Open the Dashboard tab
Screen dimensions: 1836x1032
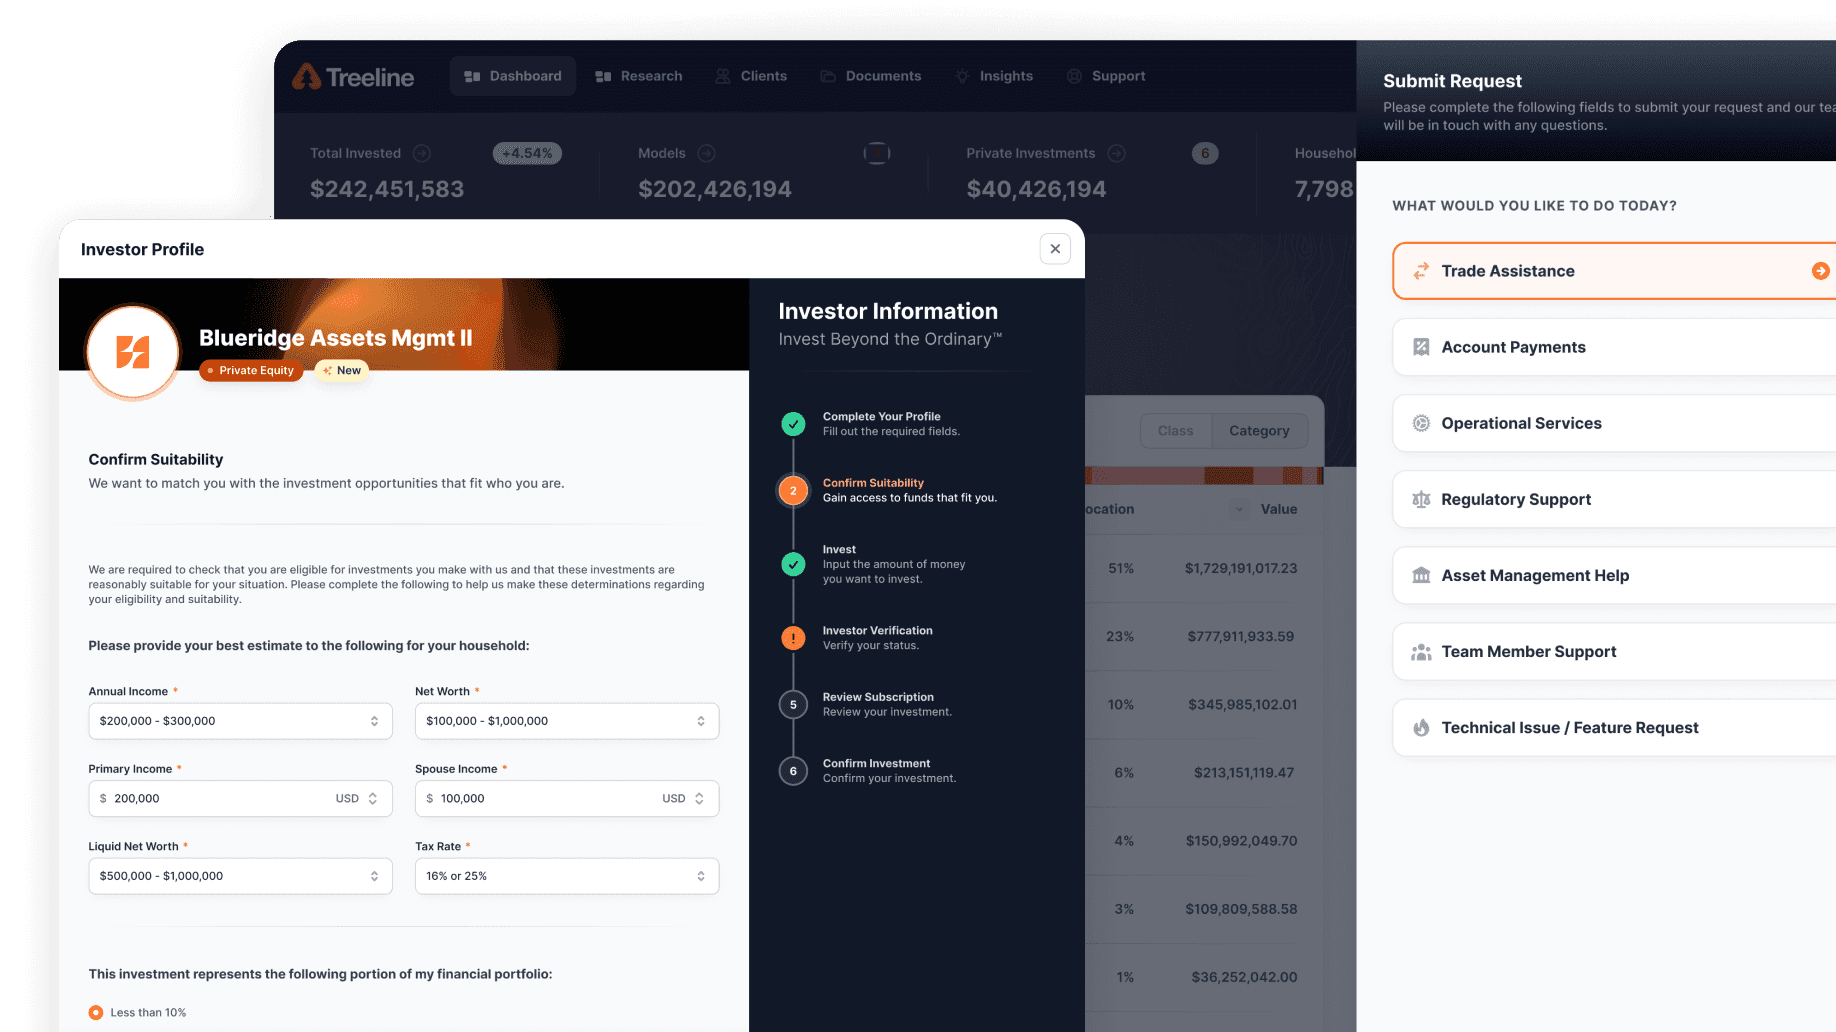click(x=513, y=76)
